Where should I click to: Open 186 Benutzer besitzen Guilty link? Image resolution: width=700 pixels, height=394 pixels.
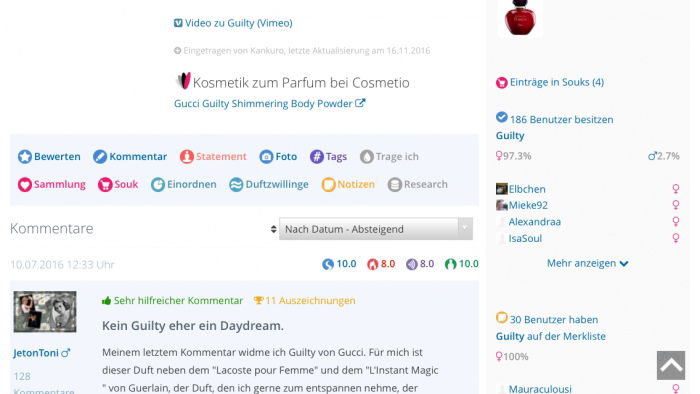555,128
